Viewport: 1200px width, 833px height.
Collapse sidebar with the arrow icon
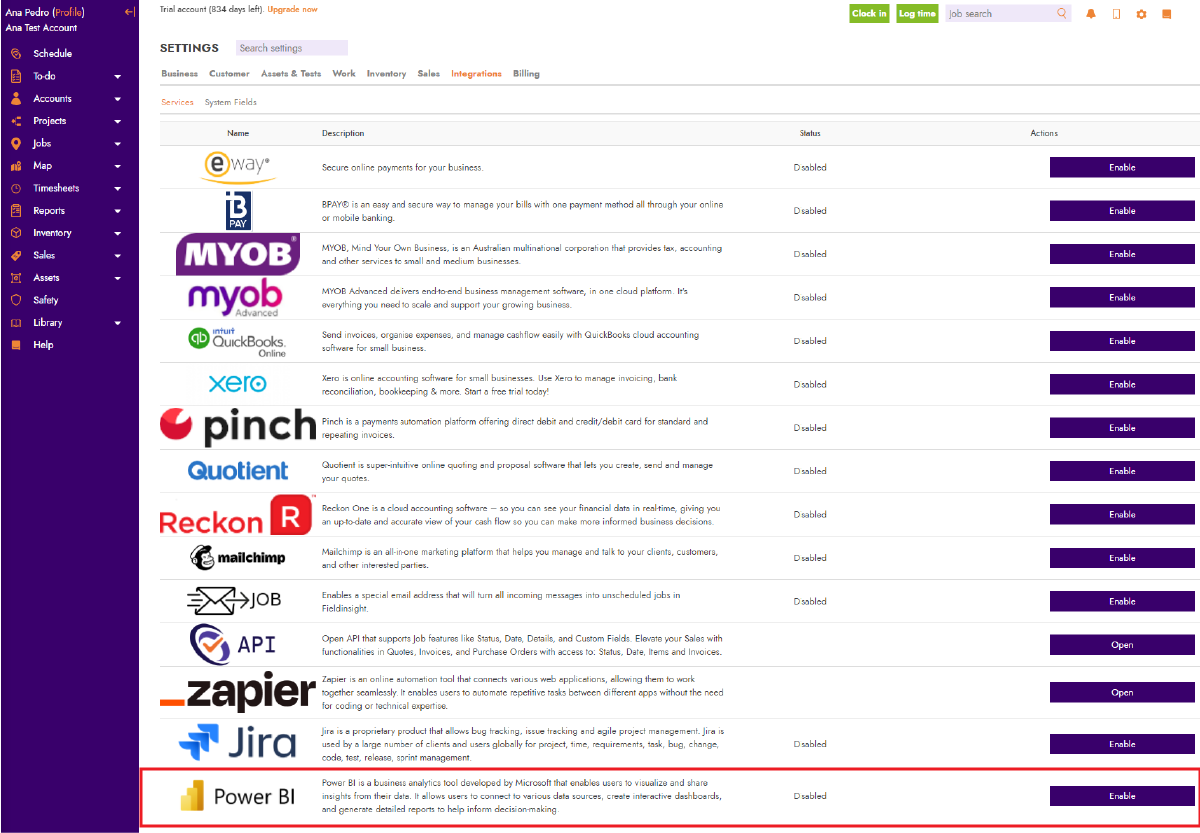(129, 12)
